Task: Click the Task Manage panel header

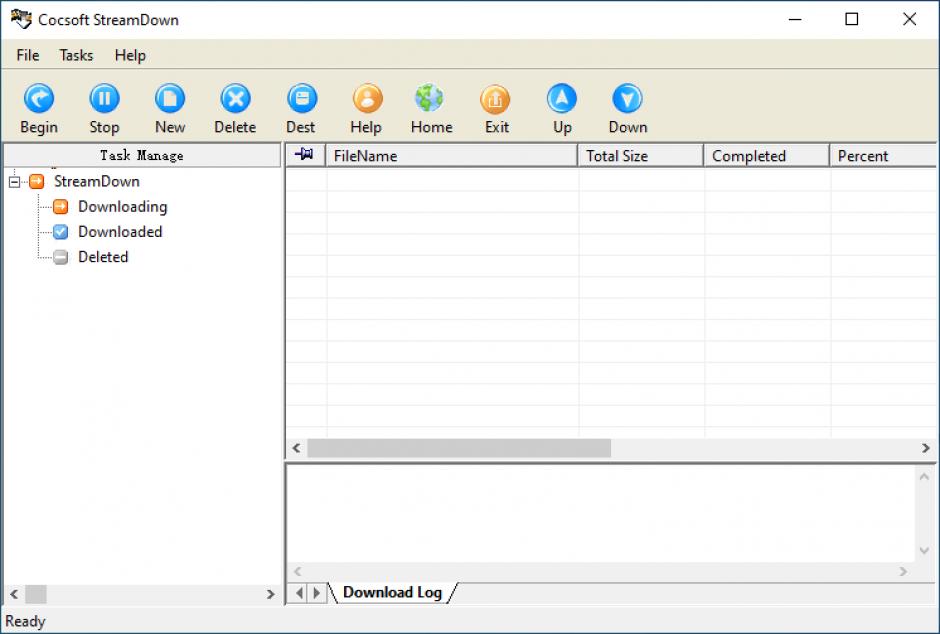Action: pyautogui.click(x=142, y=155)
